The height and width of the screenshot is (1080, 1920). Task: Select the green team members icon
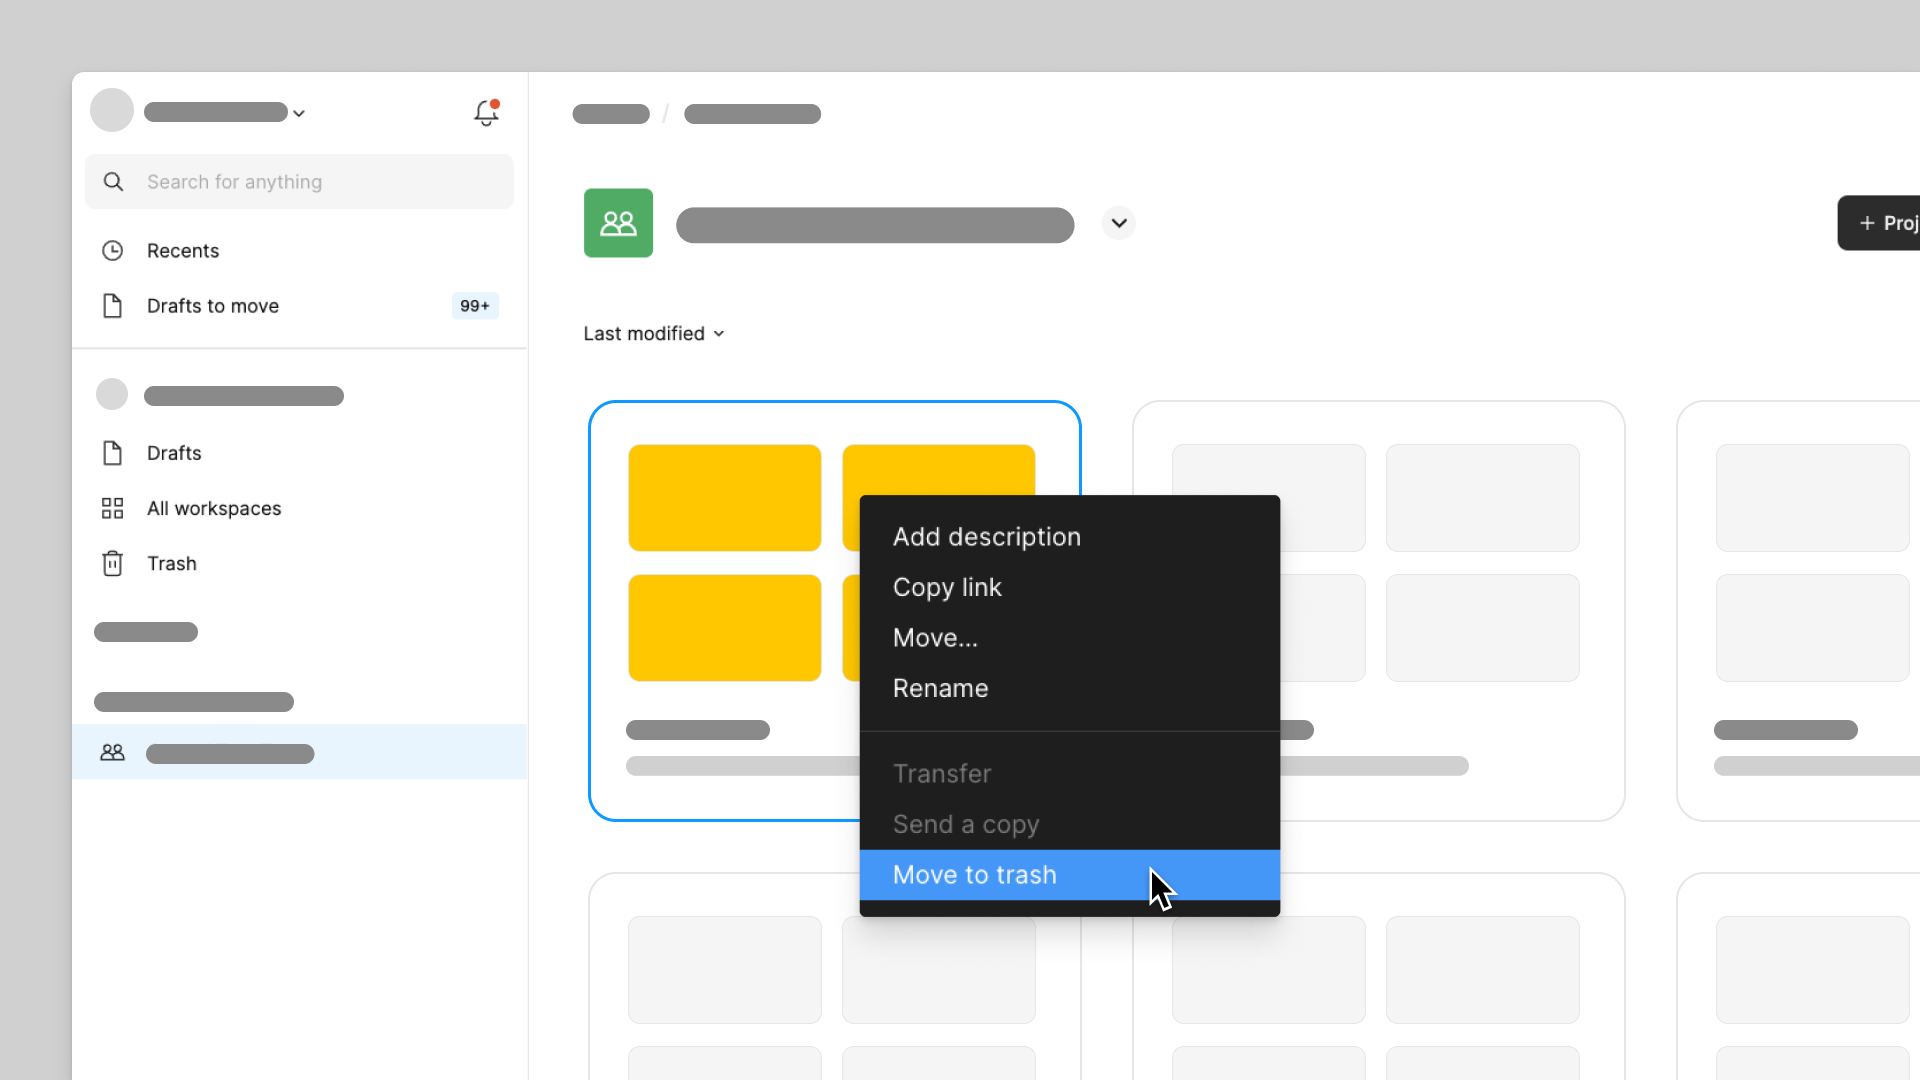pos(618,222)
